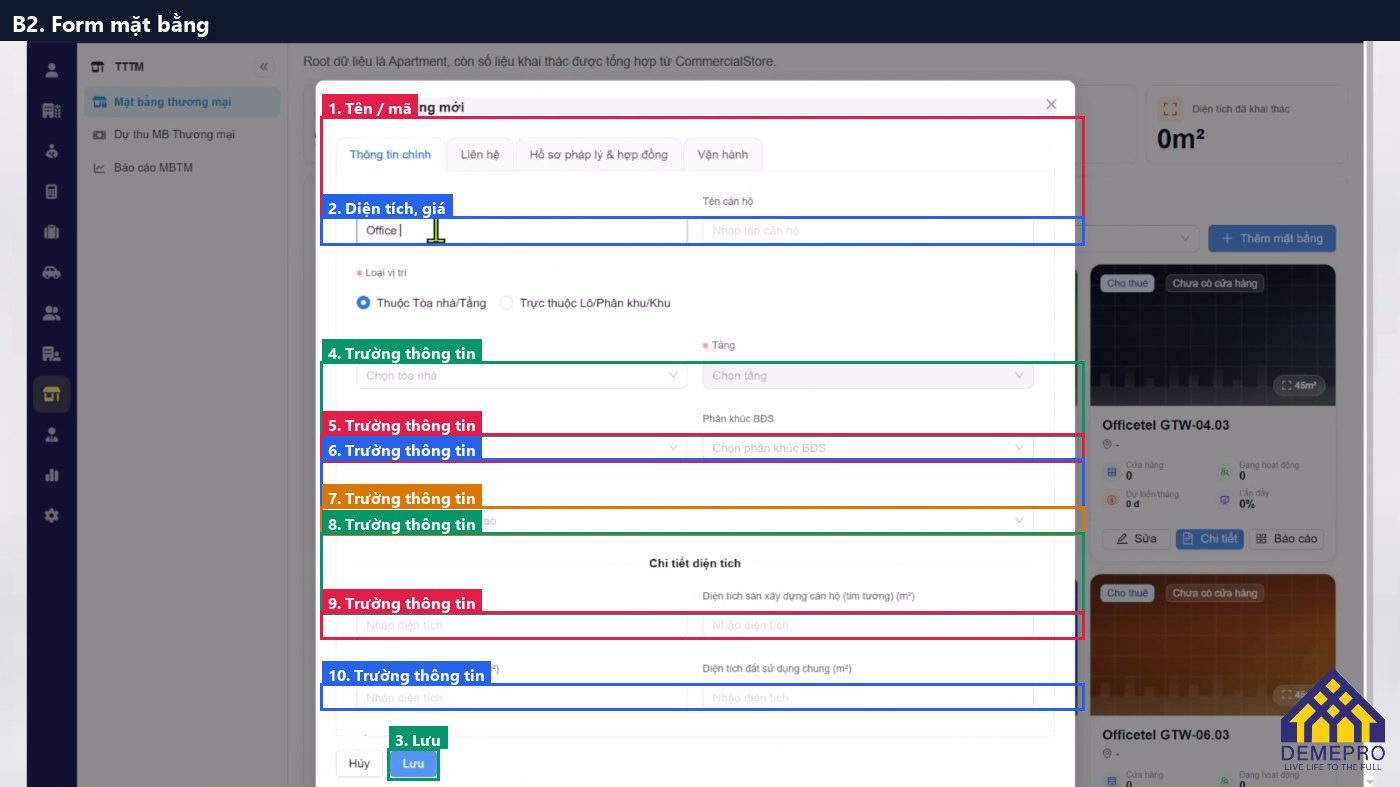Click Chưa có cửa hàng tag on Officetel GTW-04.03
This screenshot has height=787, width=1400.
(1215, 283)
